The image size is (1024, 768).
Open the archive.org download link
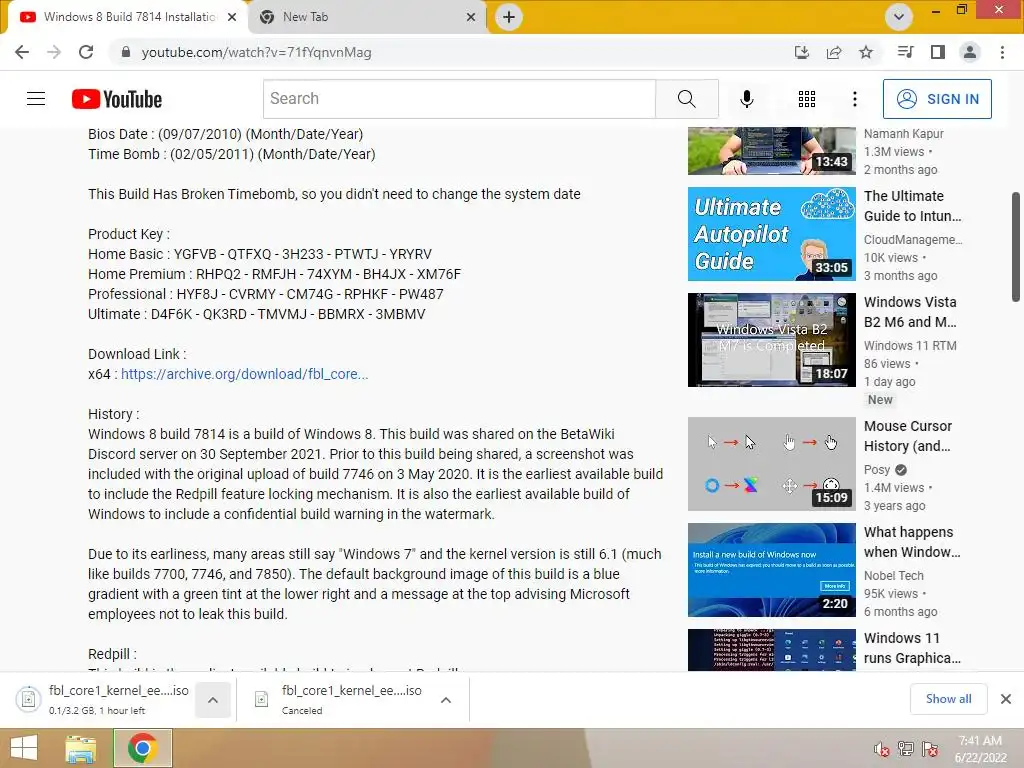[x=244, y=374]
